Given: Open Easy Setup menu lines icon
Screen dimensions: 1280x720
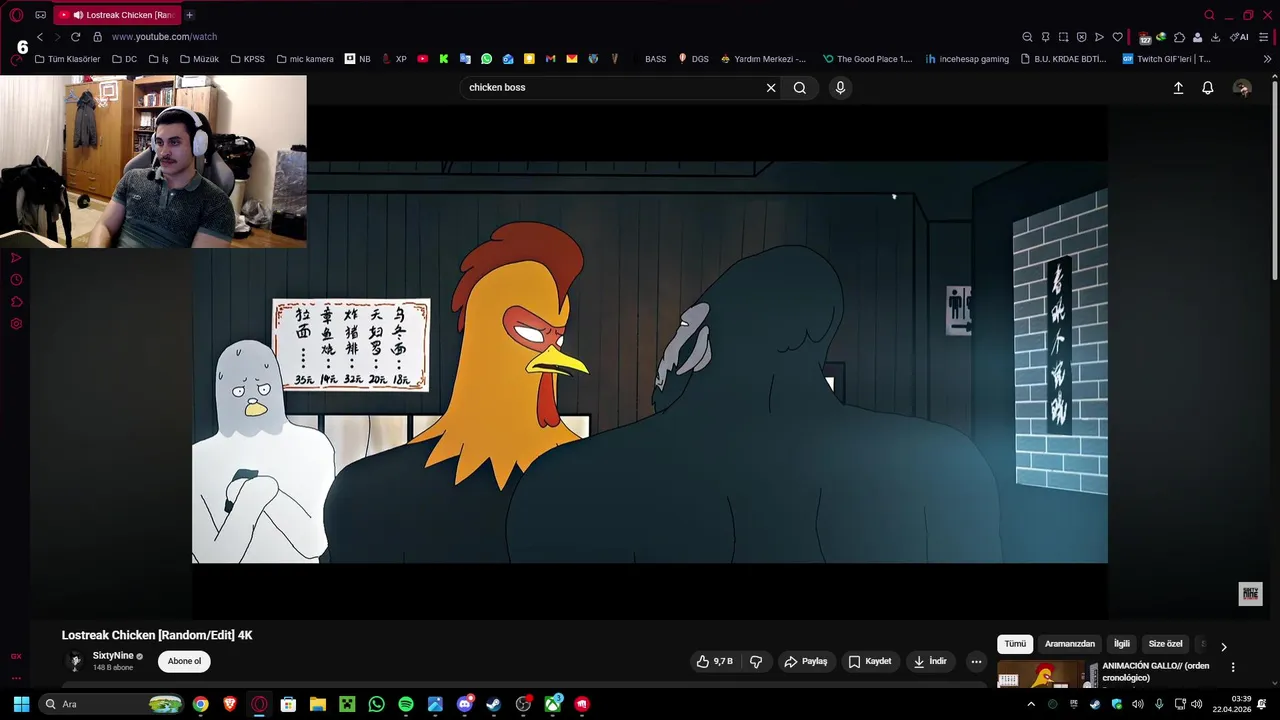Looking at the screenshot, I should [1264, 37].
